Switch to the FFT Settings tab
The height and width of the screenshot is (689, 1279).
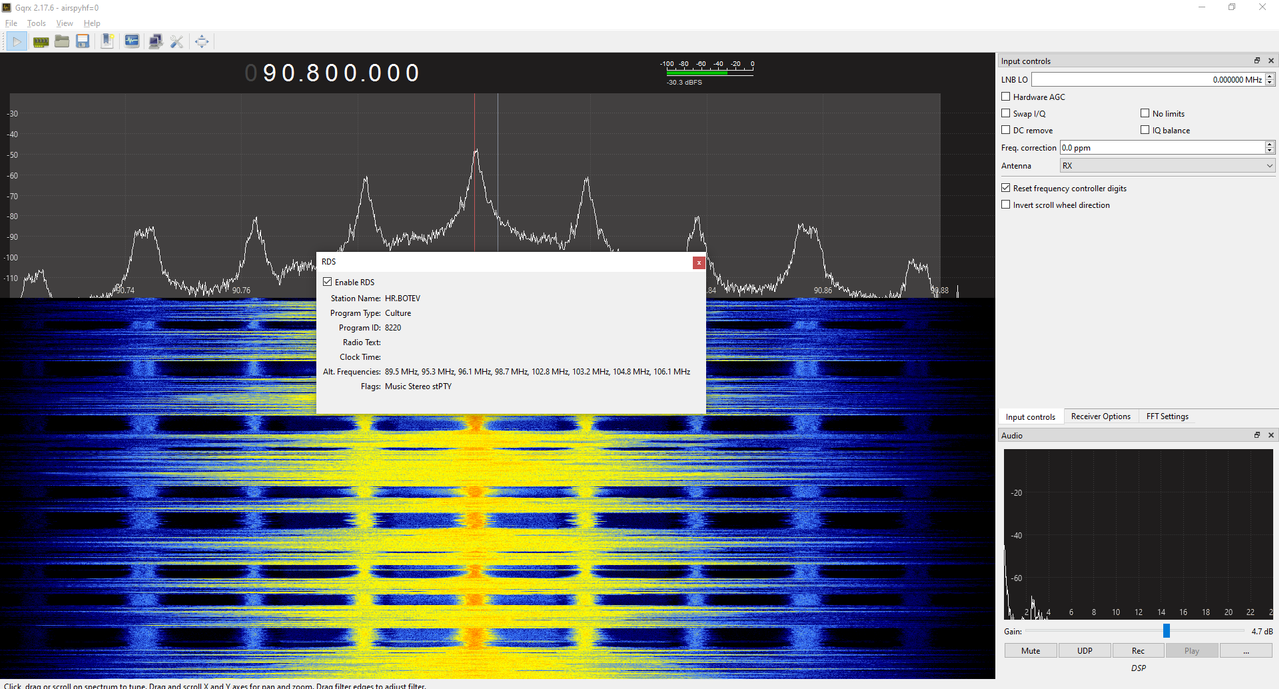[x=1167, y=416]
